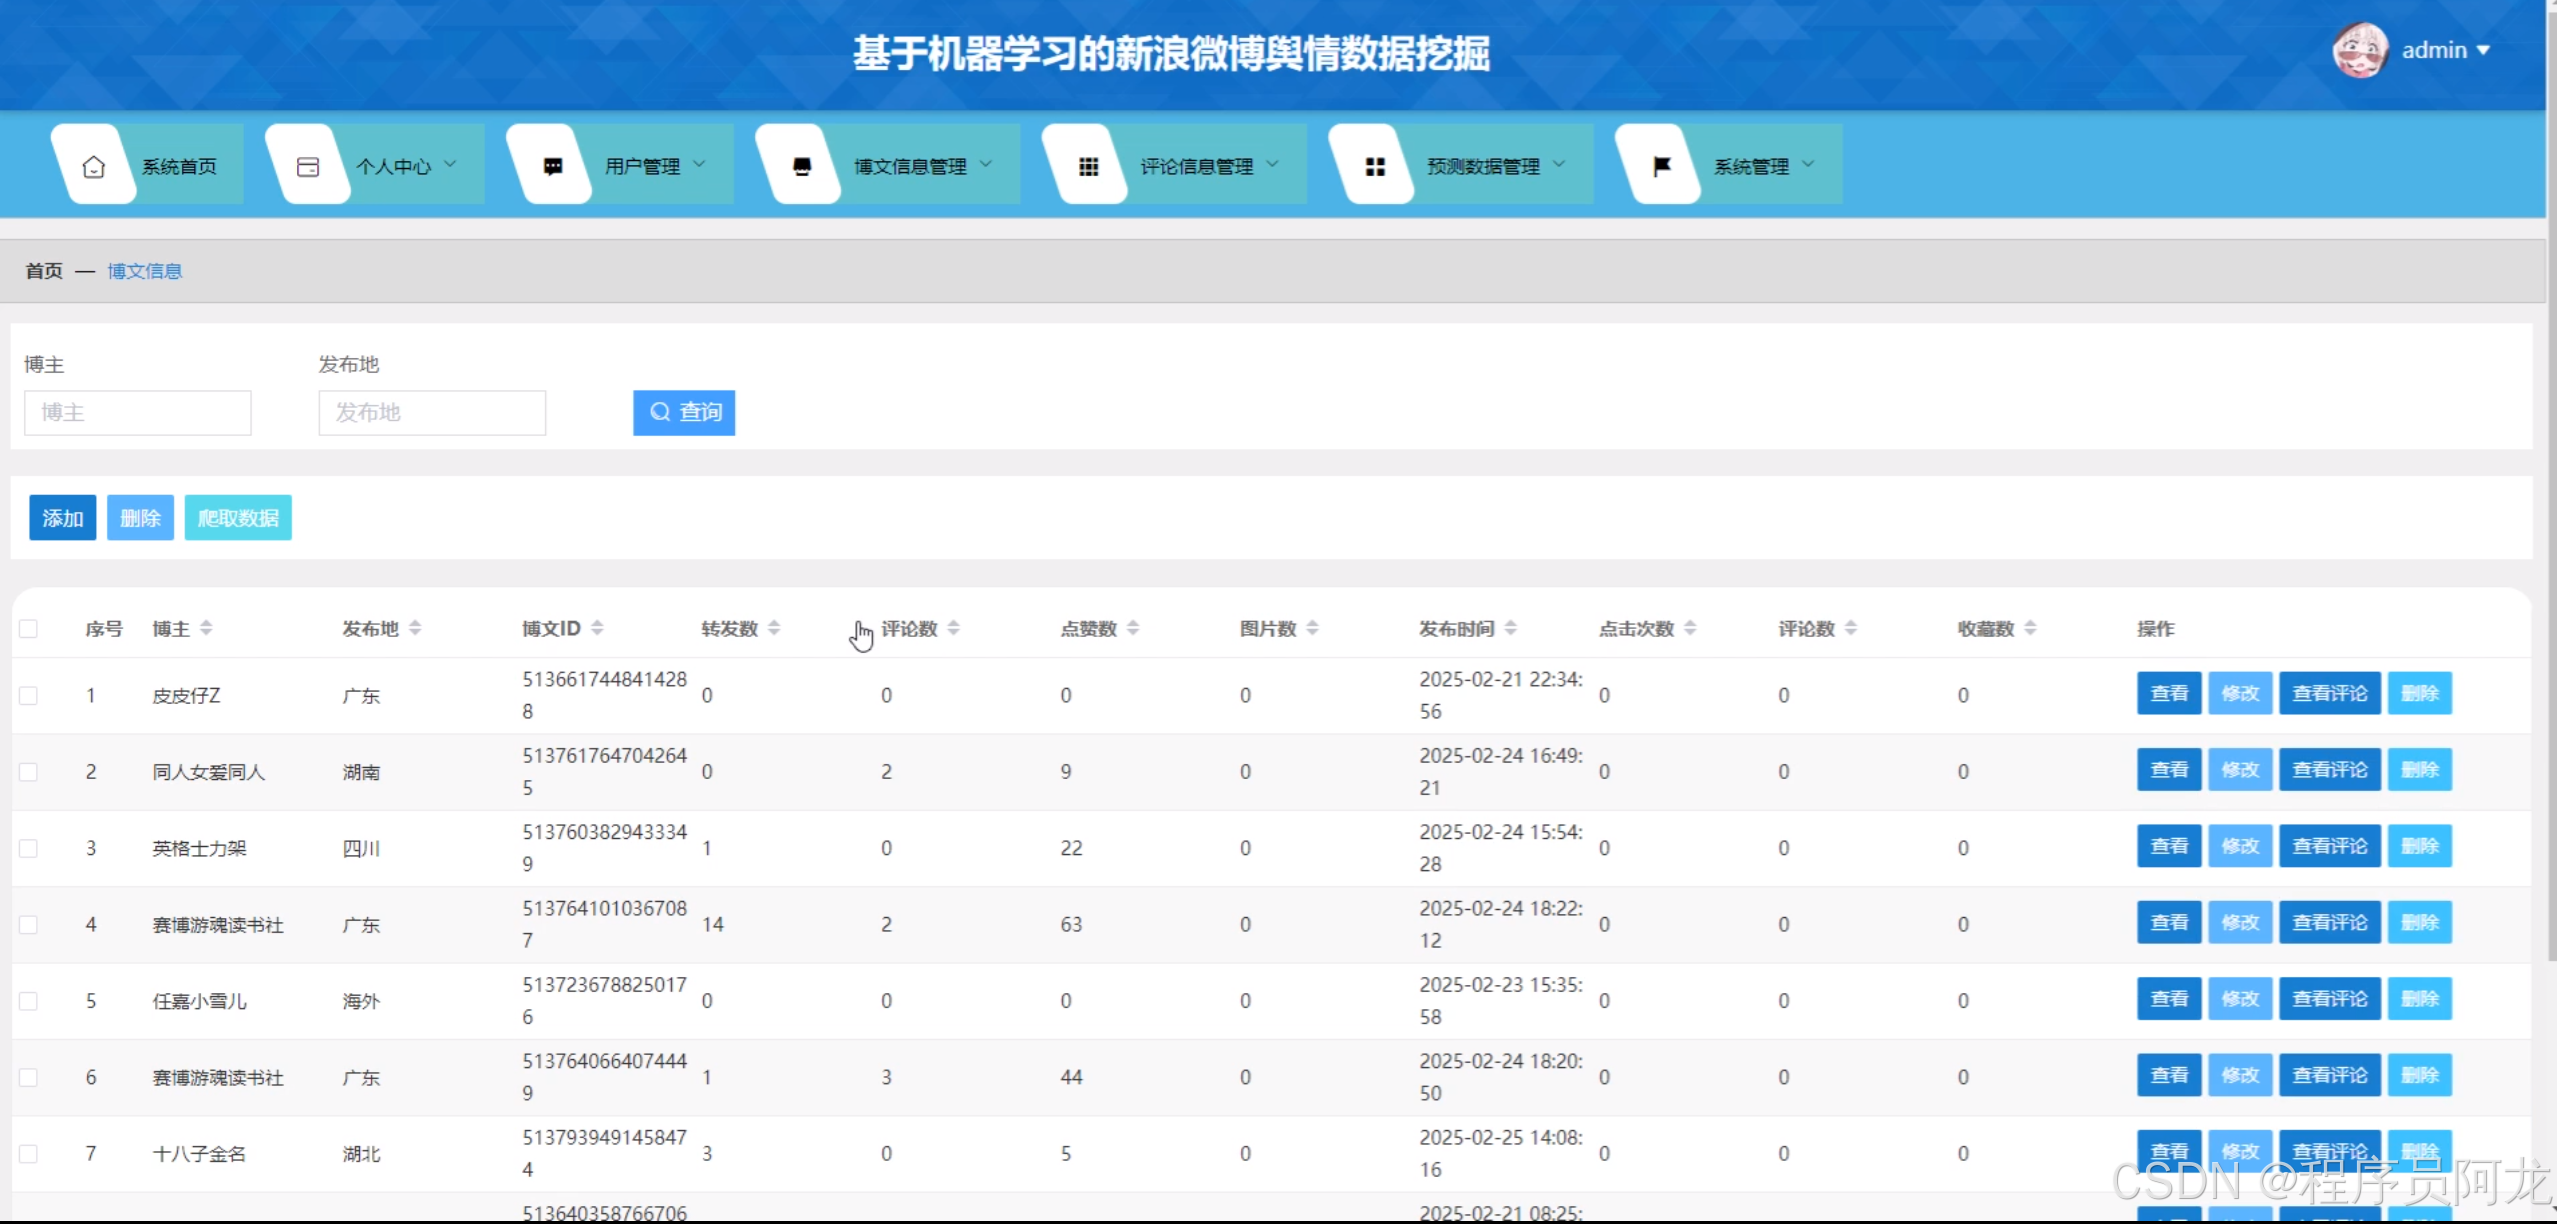Click the 查询 search button
This screenshot has height=1224, width=2557.
pyautogui.click(x=684, y=412)
